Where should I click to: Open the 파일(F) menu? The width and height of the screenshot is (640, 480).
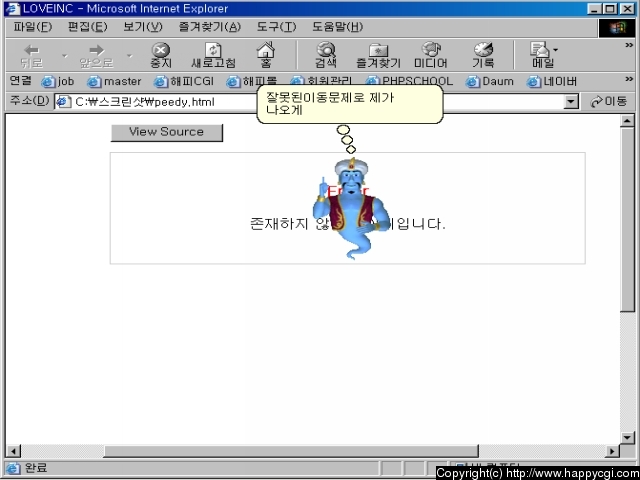[x=33, y=27]
